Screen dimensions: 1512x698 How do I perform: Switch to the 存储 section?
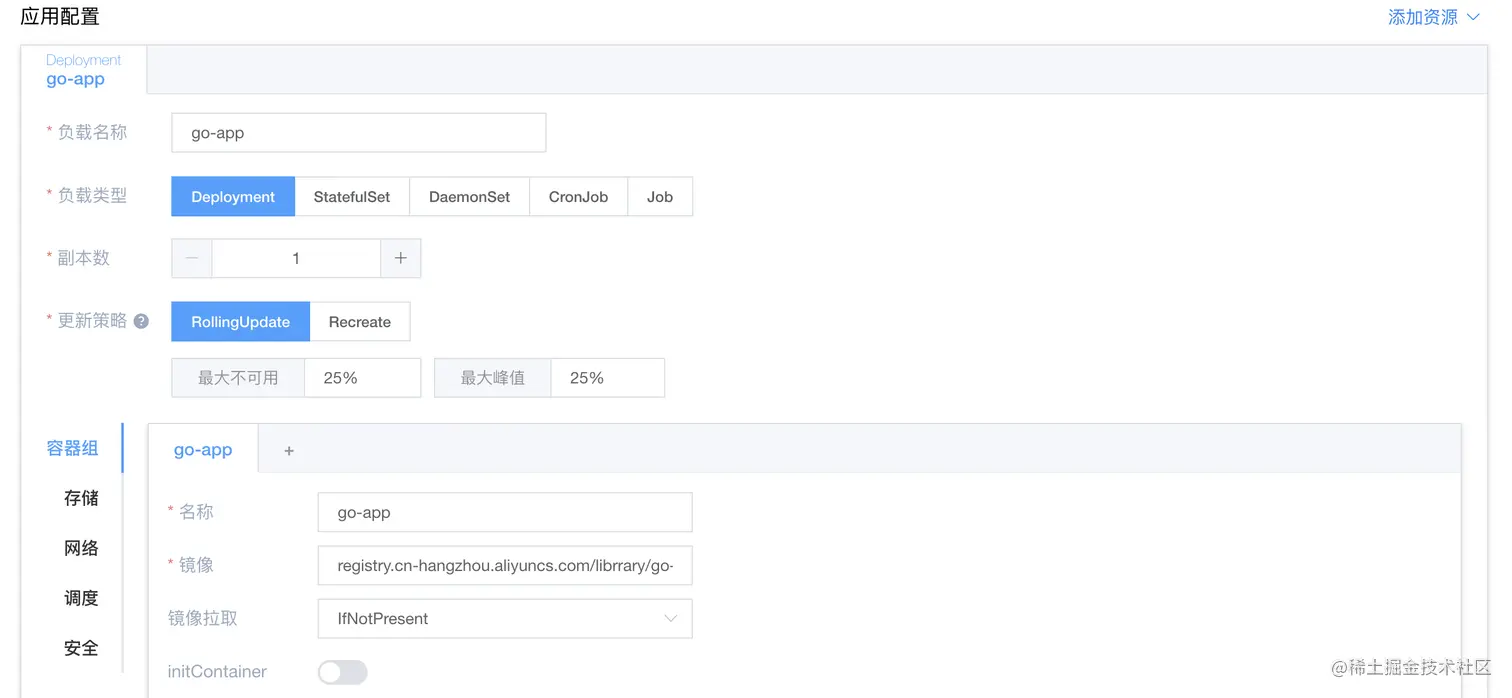pyautogui.click(x=81, y=498)
